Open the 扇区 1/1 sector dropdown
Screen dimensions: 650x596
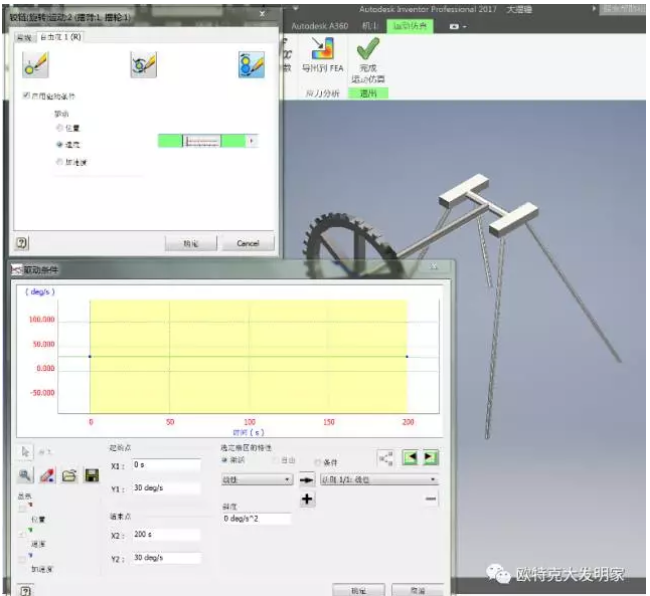click(380, 480)
